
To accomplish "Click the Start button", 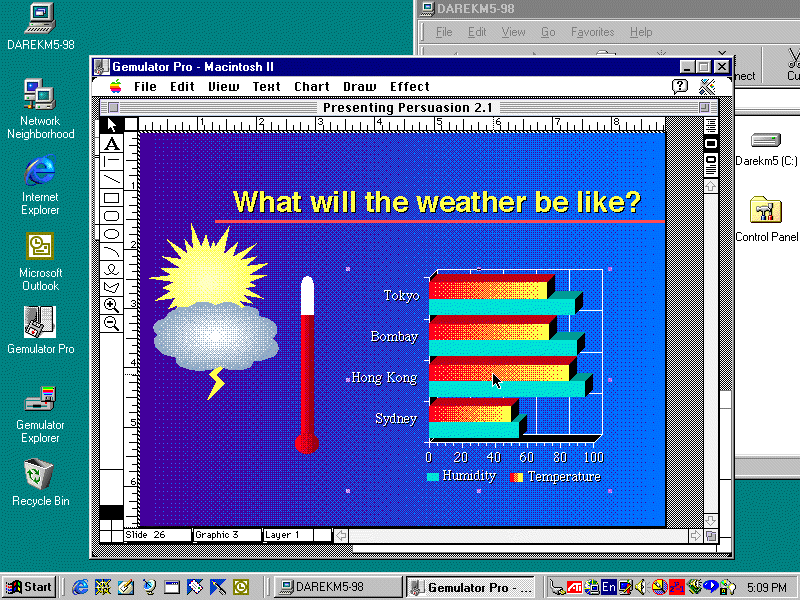I will click(x=29, y=587).
